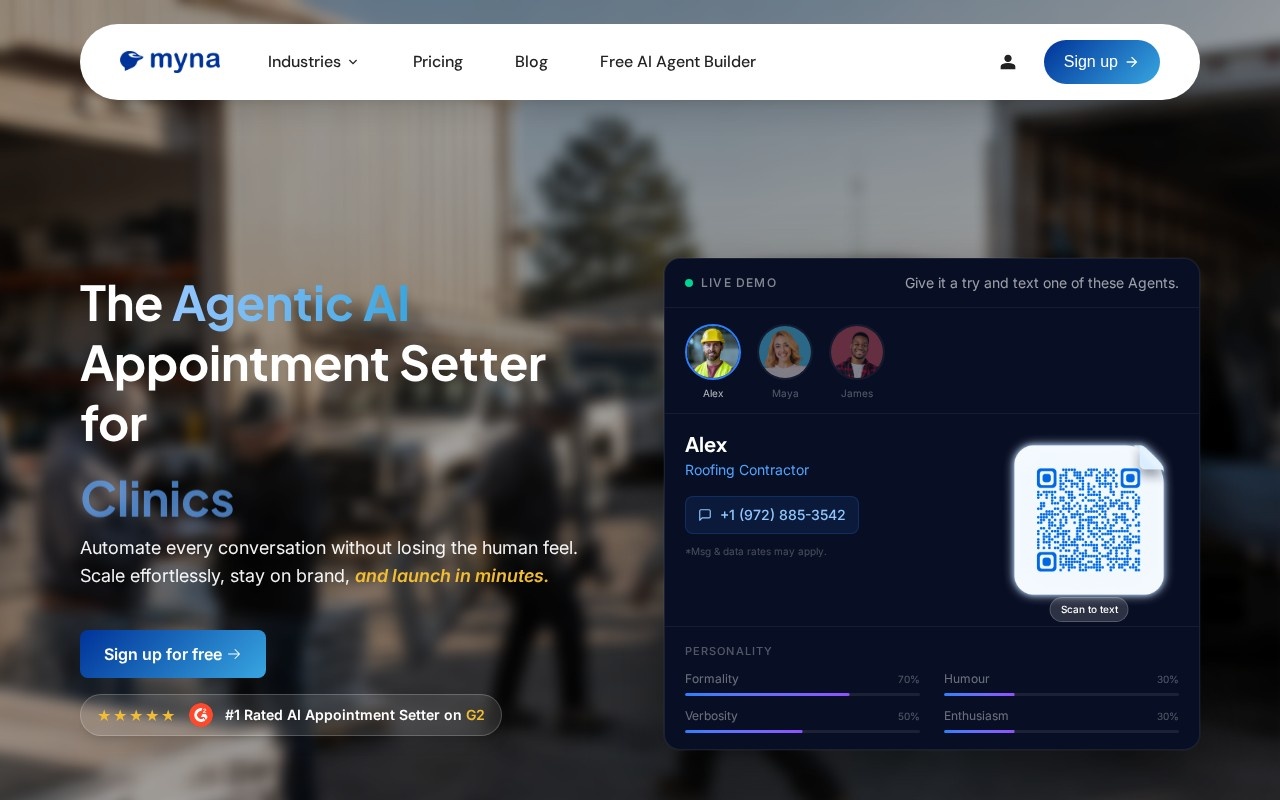Click the phone number +1 (972) 885-3542
1280x800 pixels.
[x=772, y=515]
